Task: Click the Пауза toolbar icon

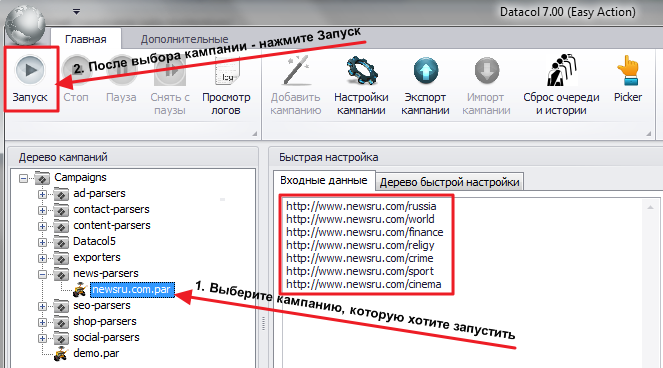Action: coord(121,70)
